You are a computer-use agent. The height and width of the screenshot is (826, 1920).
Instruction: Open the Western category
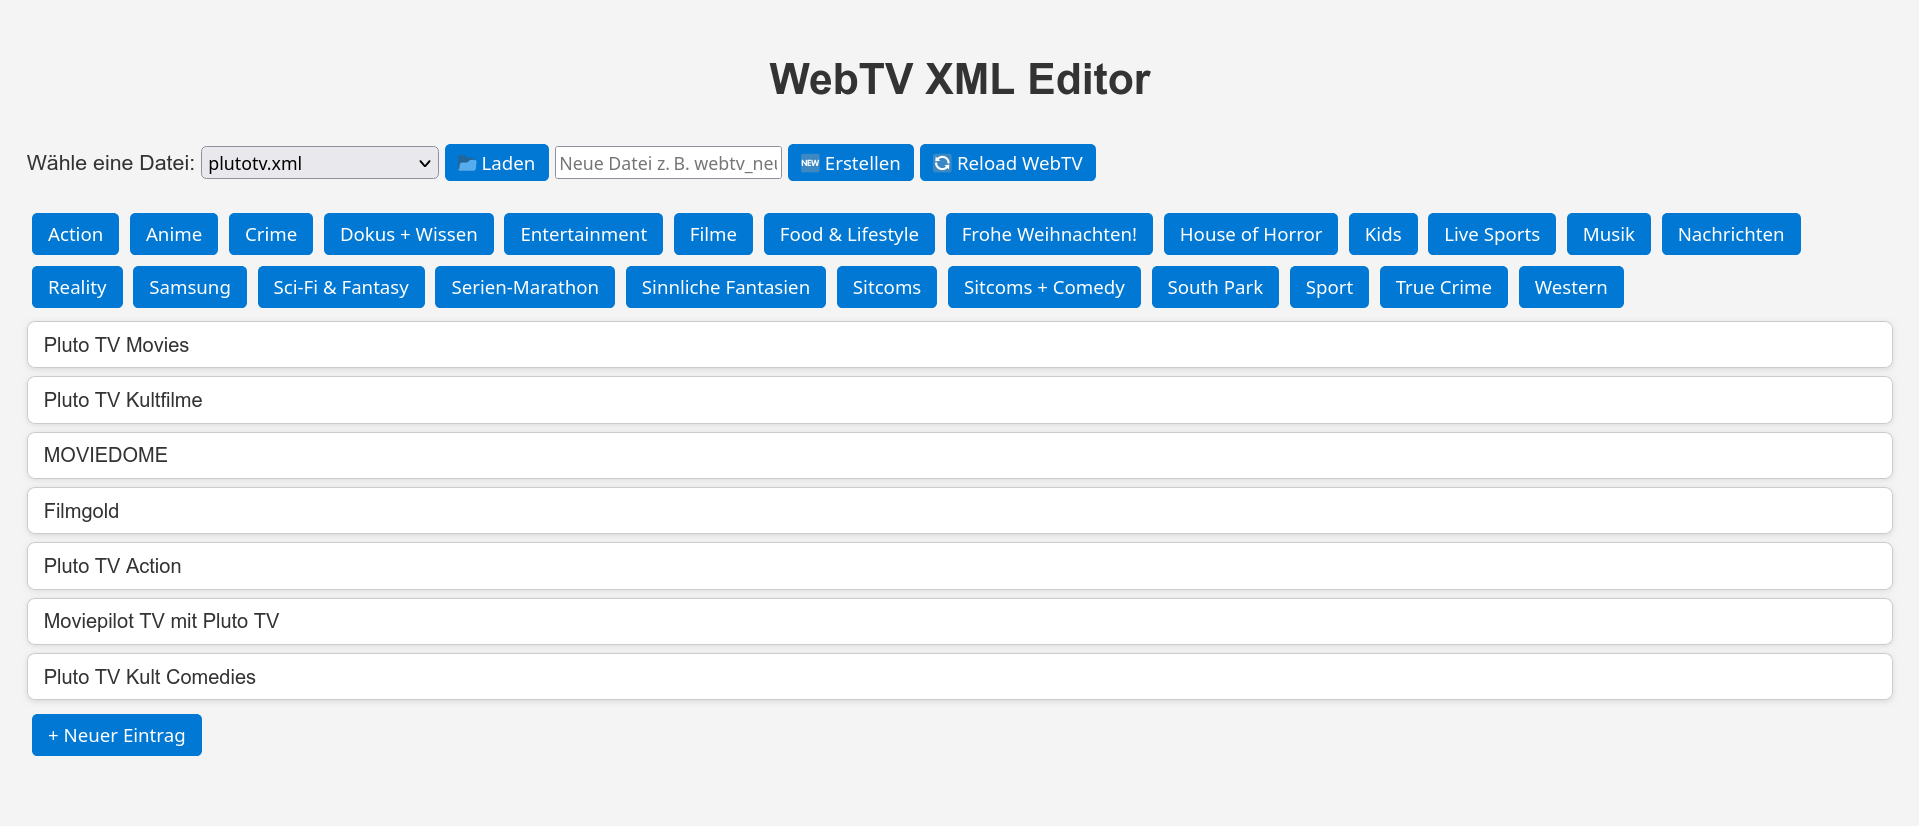tap(1570, 287)
